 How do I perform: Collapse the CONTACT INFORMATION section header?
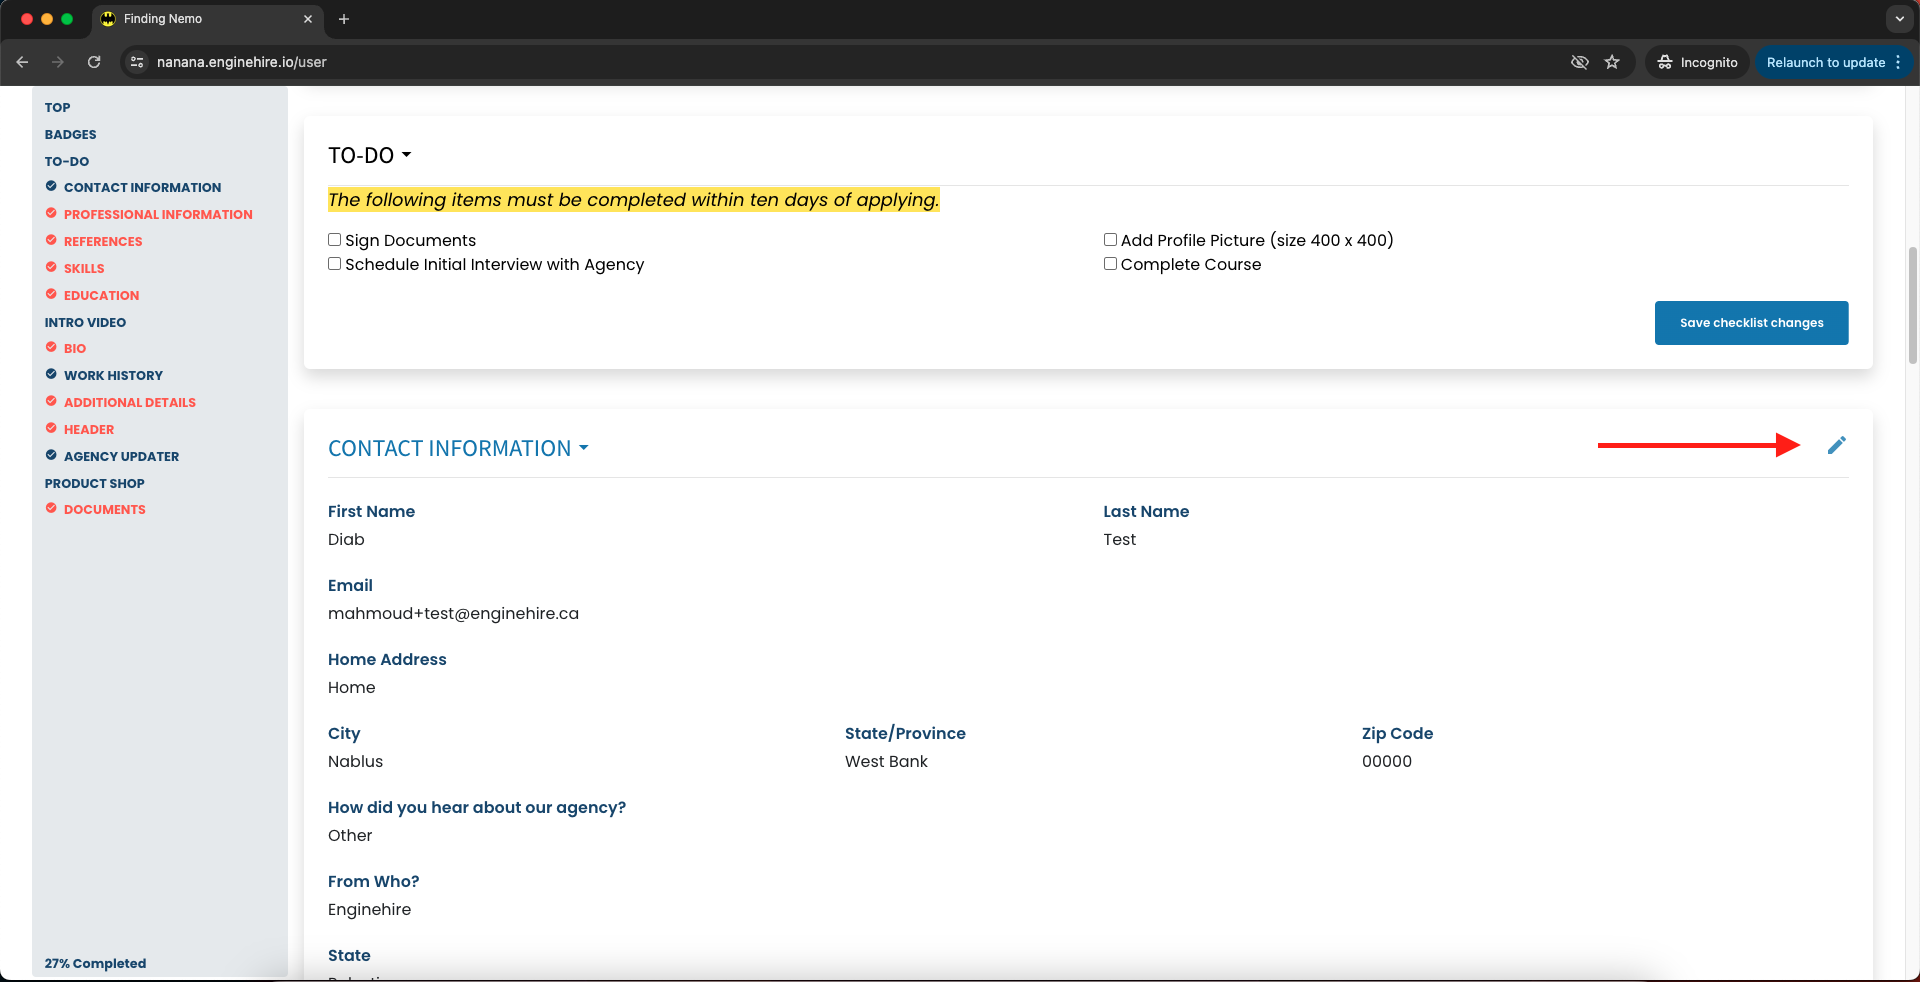[x=458, y=449]
